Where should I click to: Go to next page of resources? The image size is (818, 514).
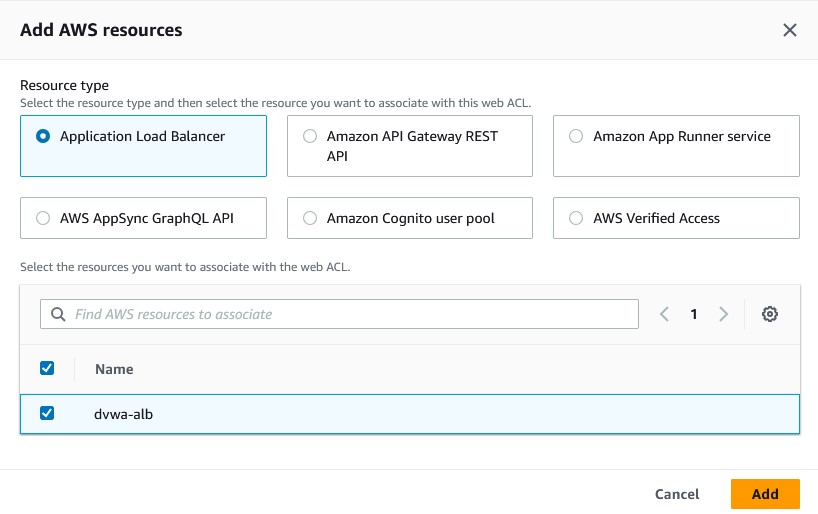point(723,314)
